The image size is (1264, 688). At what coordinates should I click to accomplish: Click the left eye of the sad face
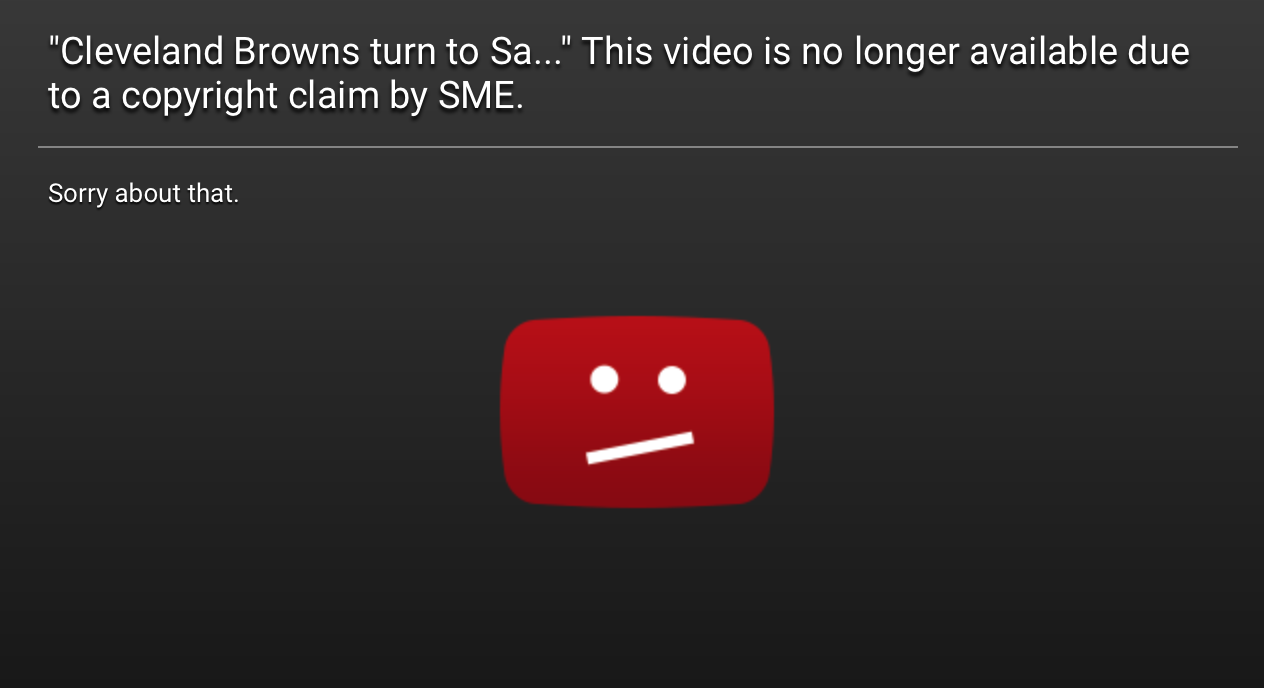click(604, 380)
